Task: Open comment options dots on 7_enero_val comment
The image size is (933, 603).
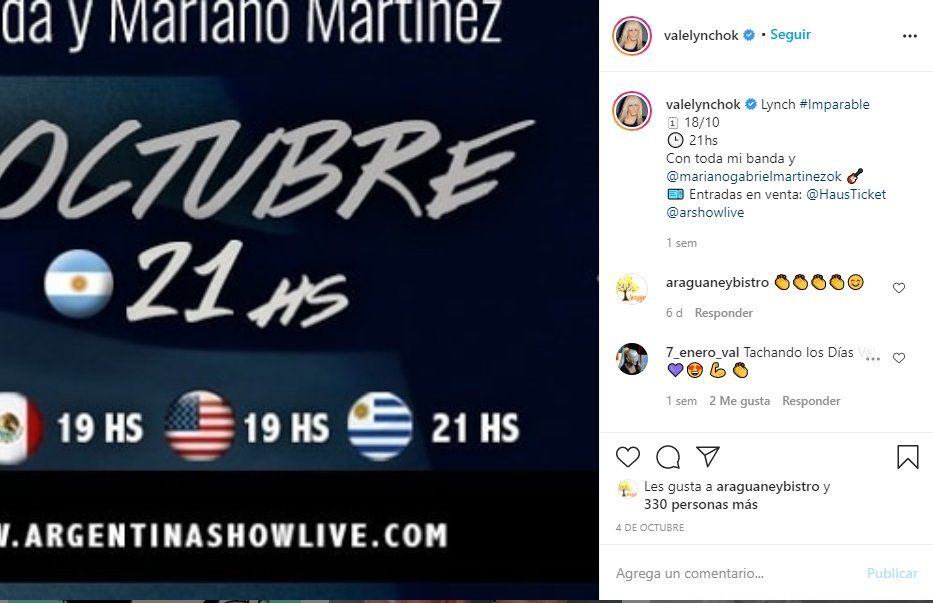Action: 873,358
